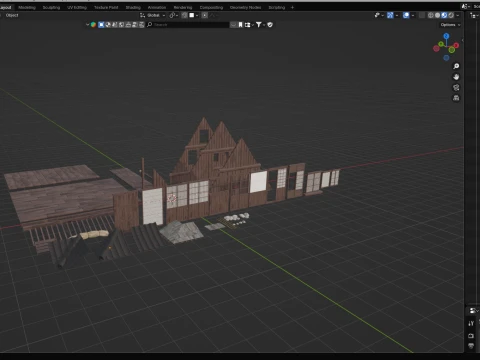Click the 3D cursor on the window wall
The width and height of the screenshot is (480, 360).
pyautogui.click(x=172, y=199)
